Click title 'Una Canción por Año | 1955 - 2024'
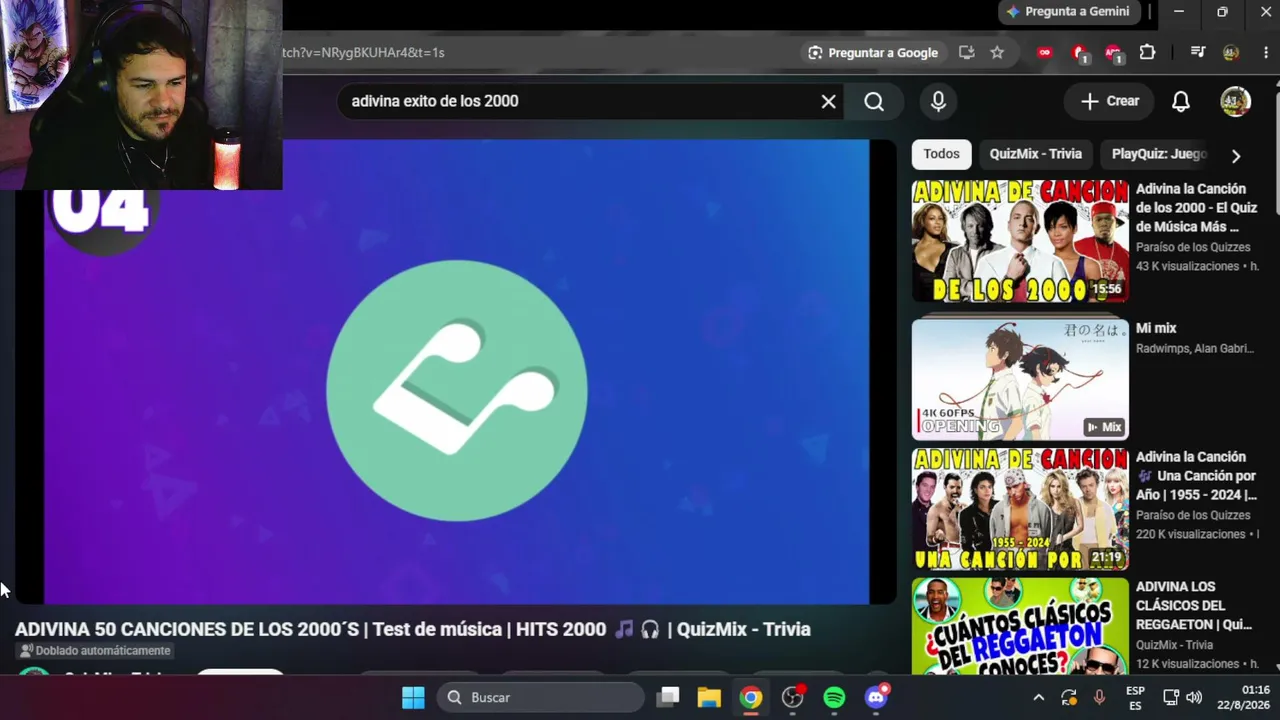 (1196, 476)
